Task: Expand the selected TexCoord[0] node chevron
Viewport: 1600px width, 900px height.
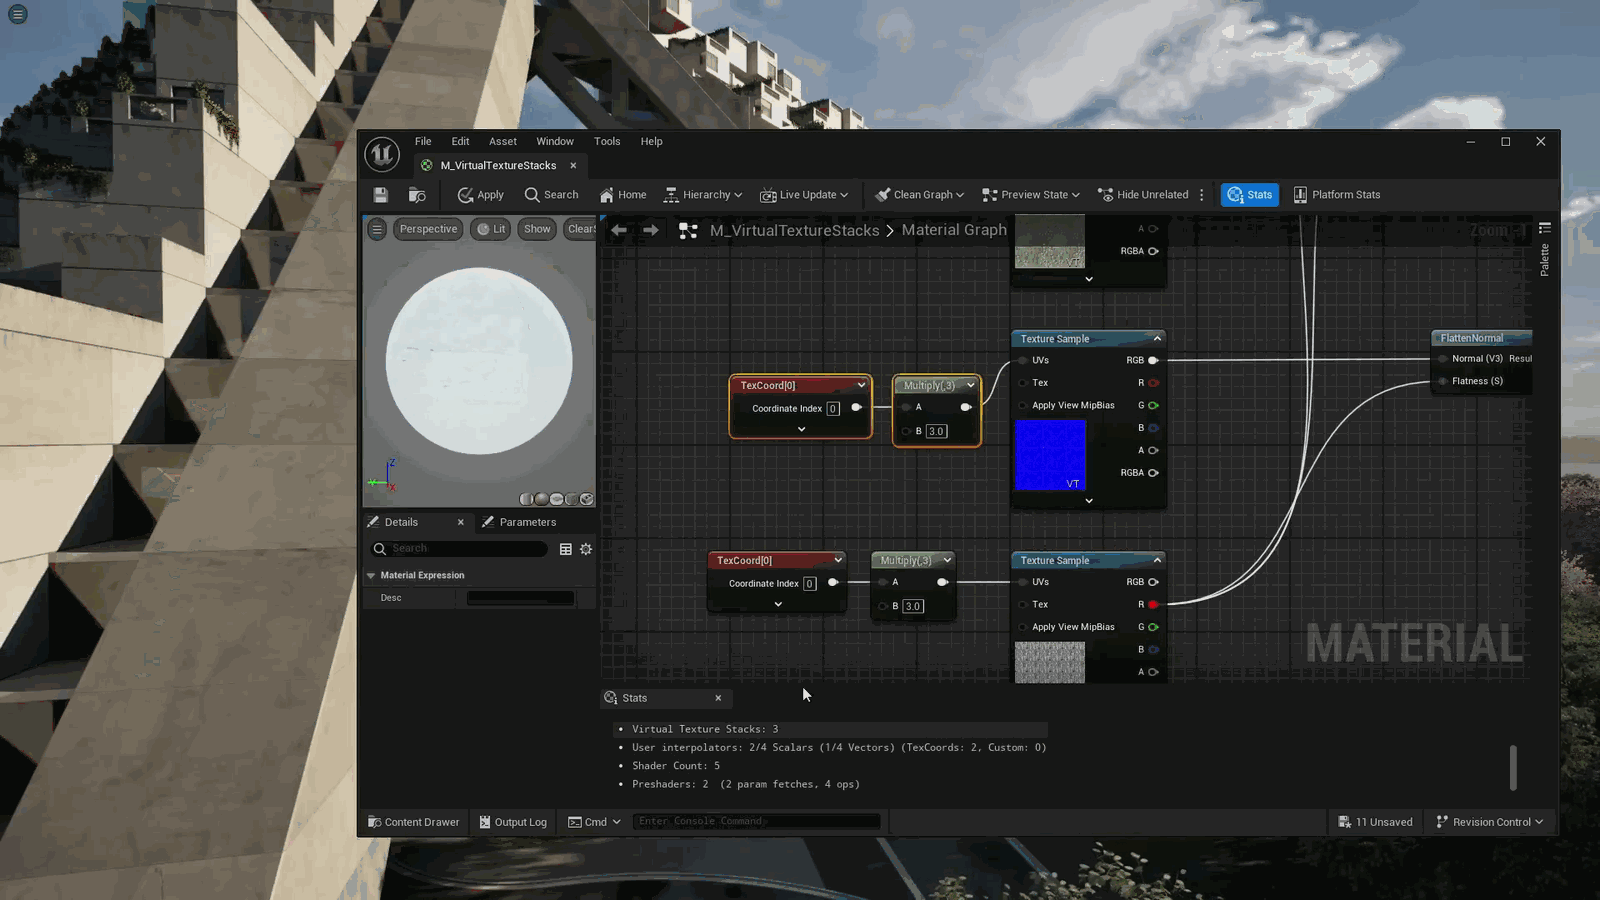Action: click(x=801, y=429)
